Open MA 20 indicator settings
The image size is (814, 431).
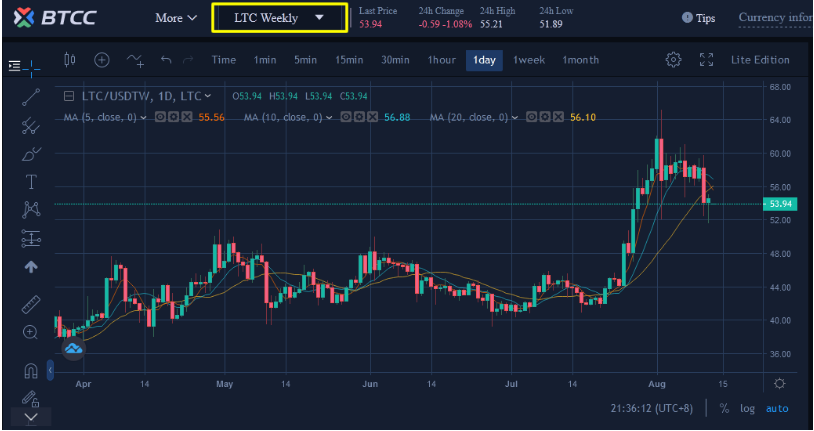coord(545,117)
